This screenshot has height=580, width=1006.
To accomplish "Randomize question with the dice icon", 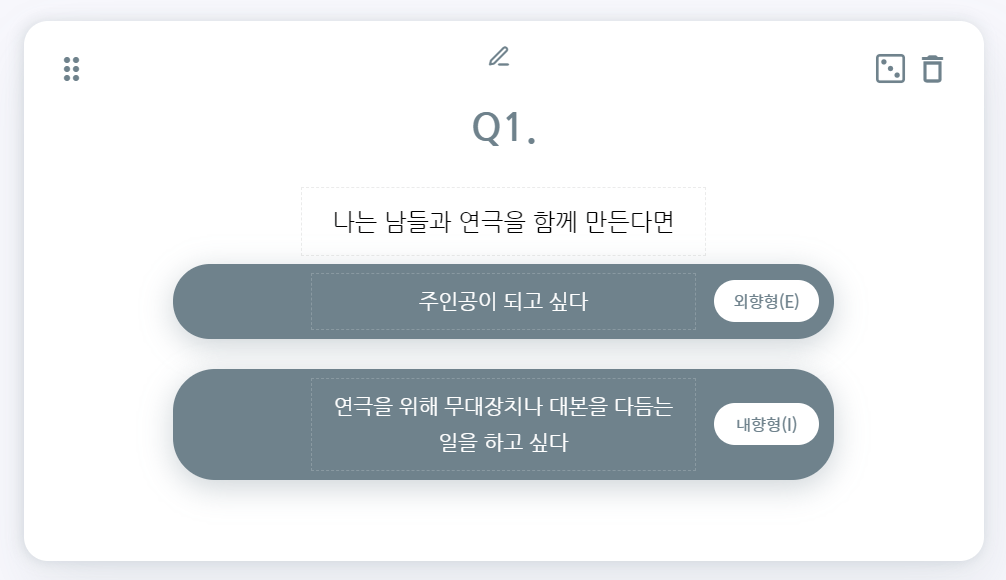I will pyautogui.click(x=889, y=69).
